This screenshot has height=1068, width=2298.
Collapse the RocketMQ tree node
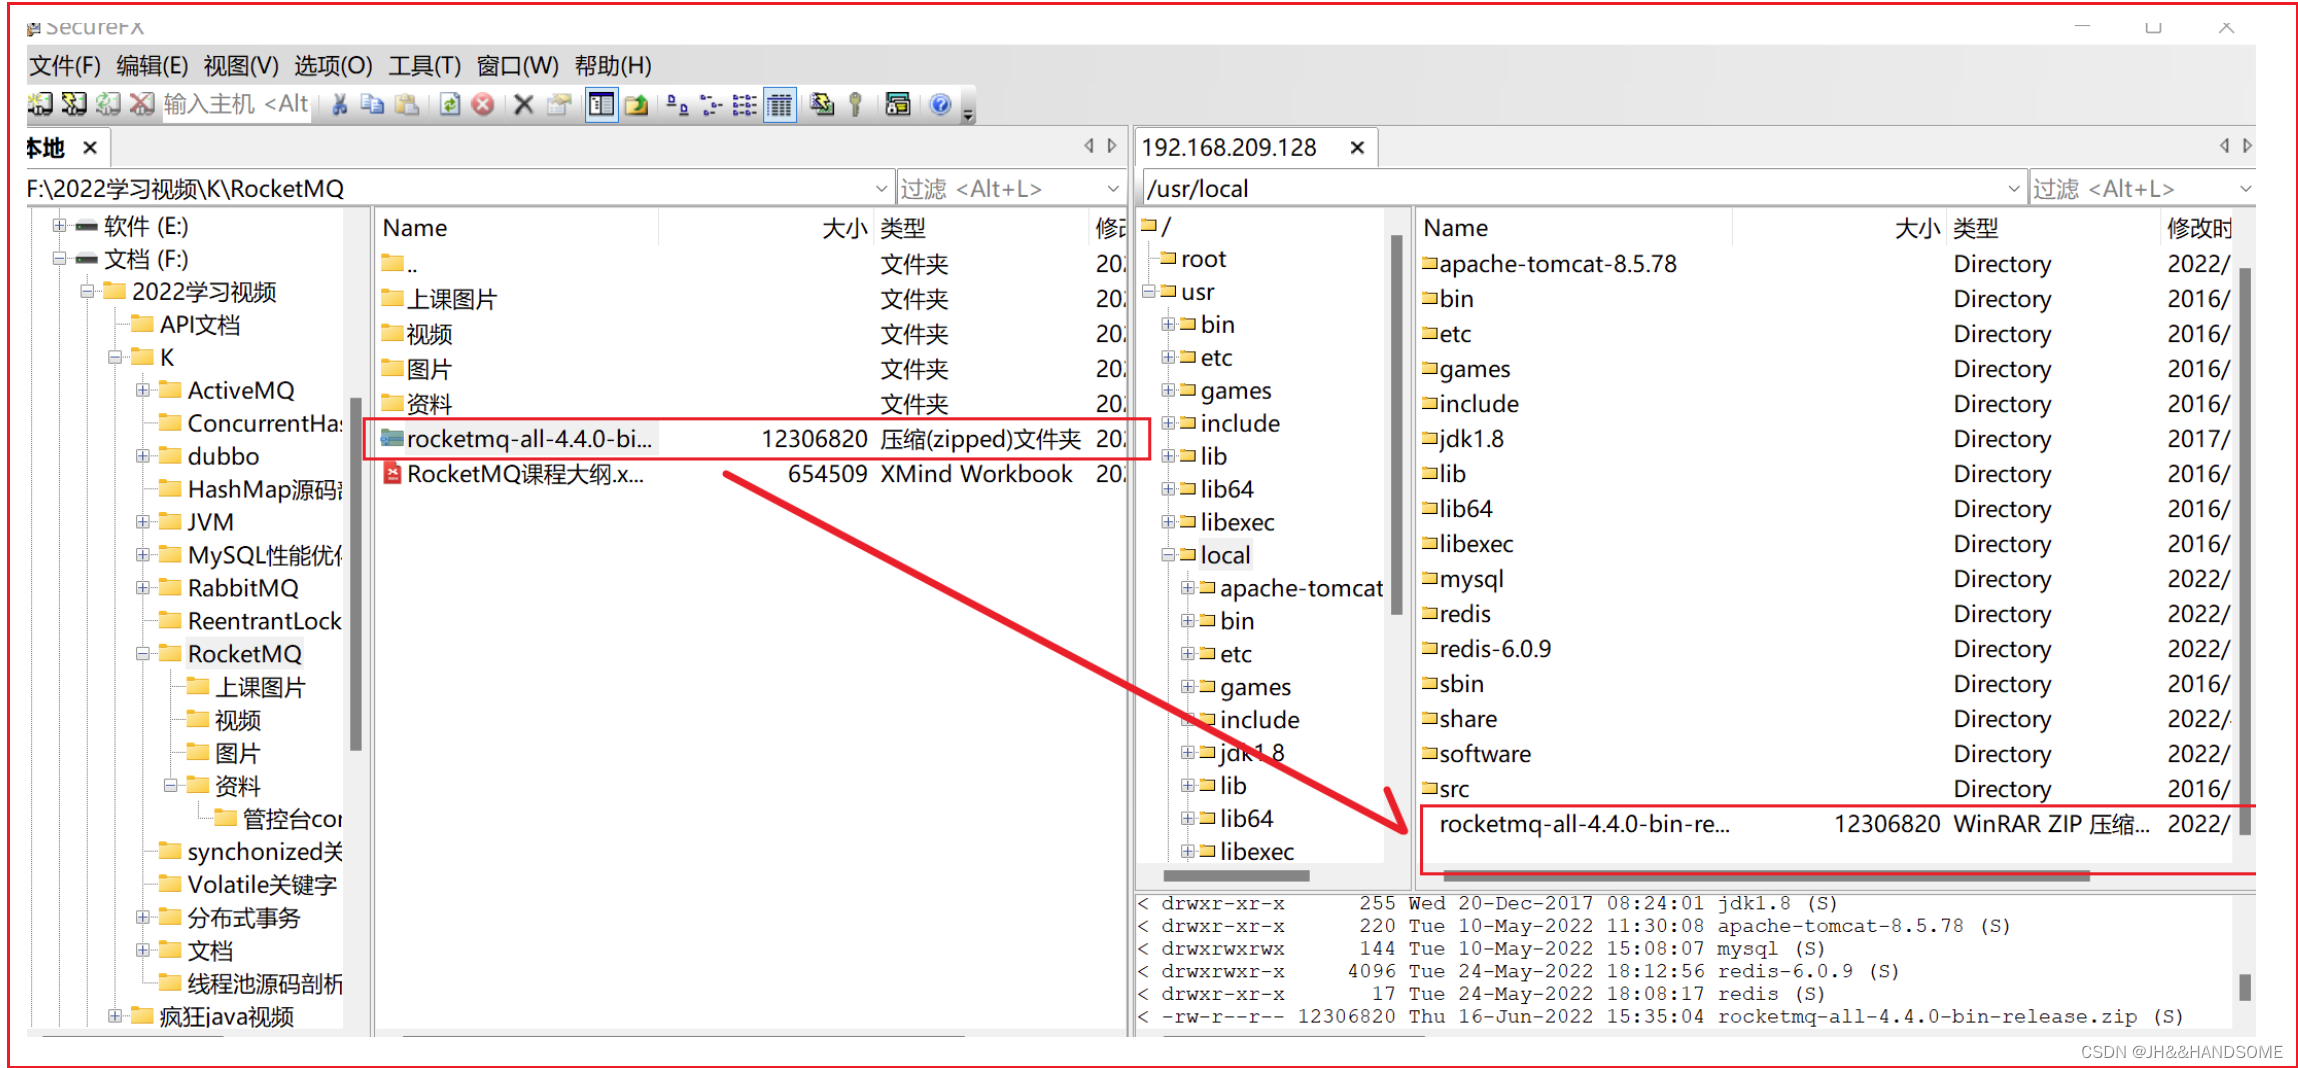coord(143,654)
